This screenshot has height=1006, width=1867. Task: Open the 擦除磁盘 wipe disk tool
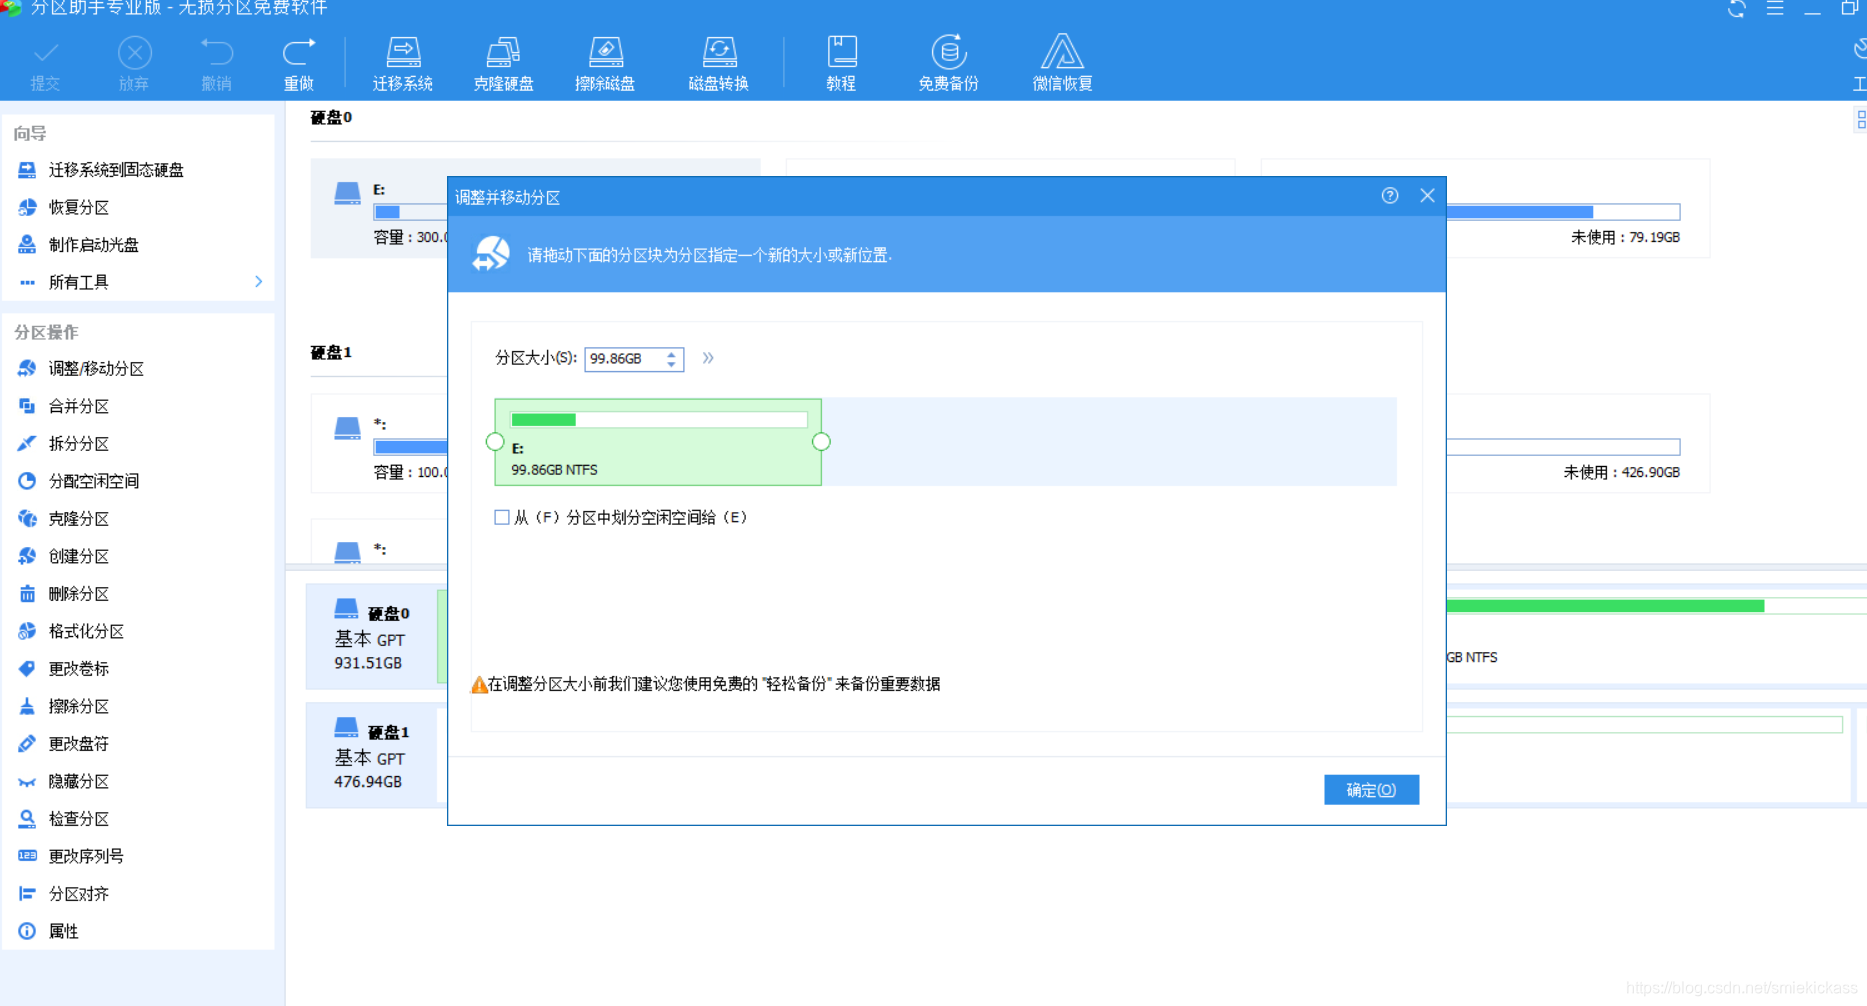click(x=605, y=64)
